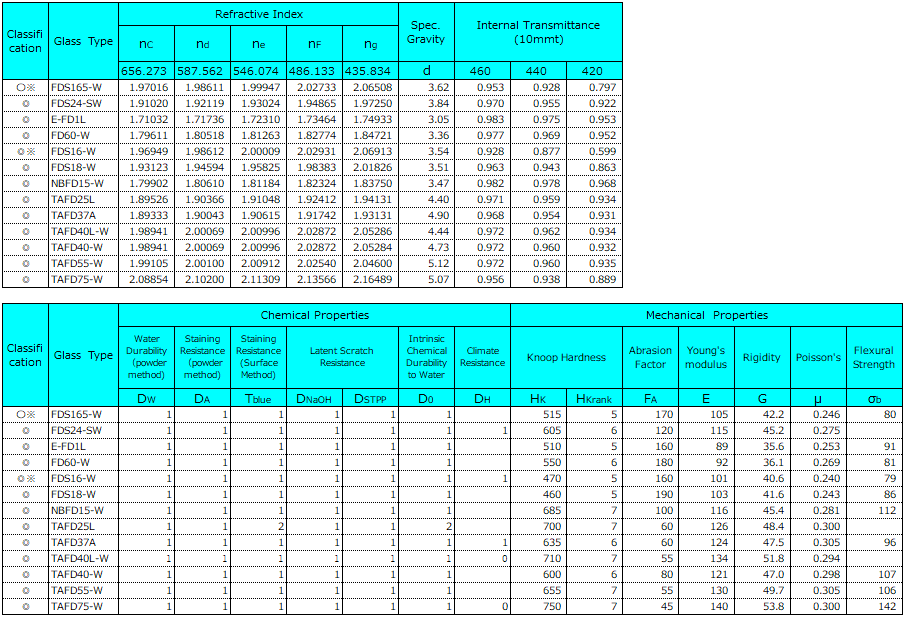Select the Internal Transmittance (10mmt) header
The width and height of the screenshot is (905, 617).
pyautogui.click(x=538, y=32)
